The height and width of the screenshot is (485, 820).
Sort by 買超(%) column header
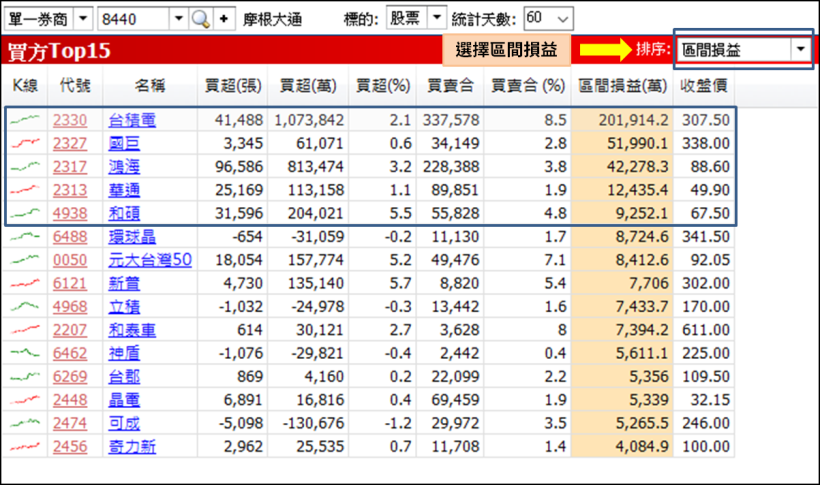click(x=383, y=86)
